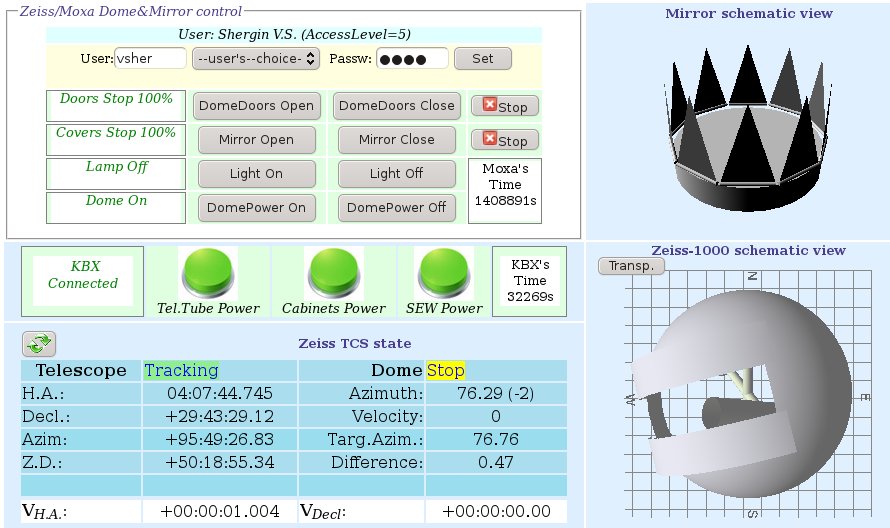Click the Zeiss TCS state heading
890x528 pixels.
point(355,343)
